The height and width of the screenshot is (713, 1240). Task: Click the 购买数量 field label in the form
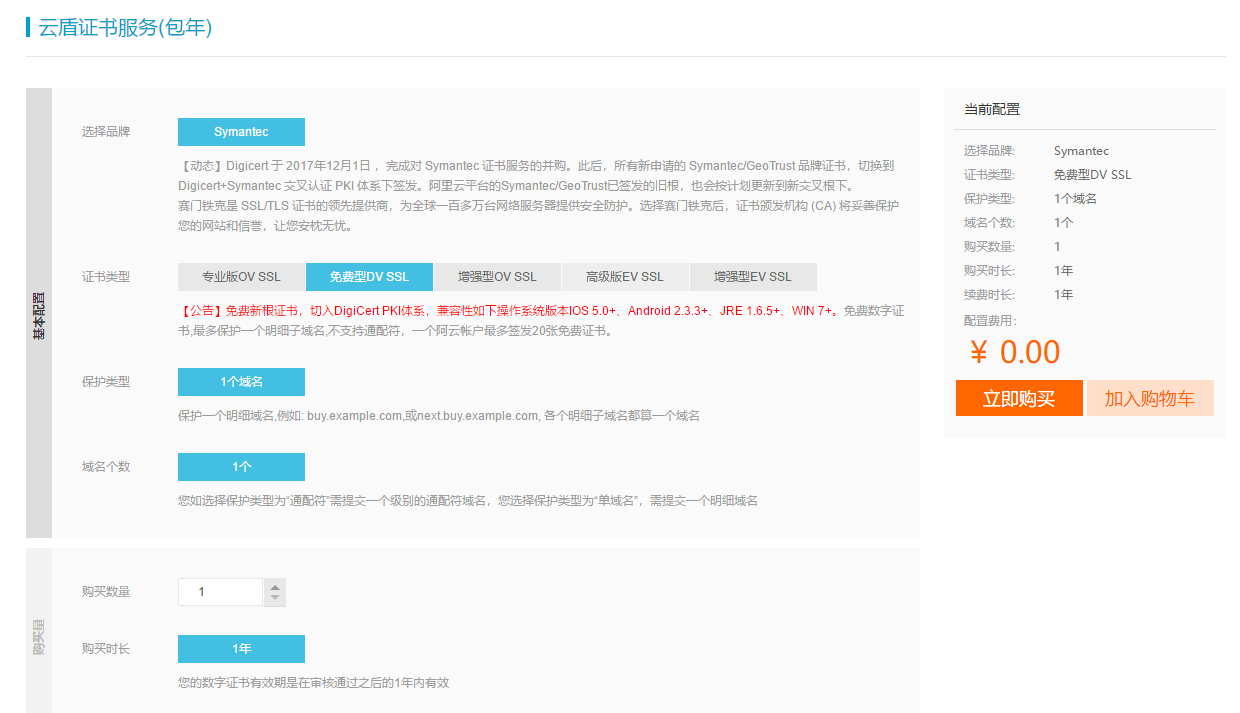106,592
